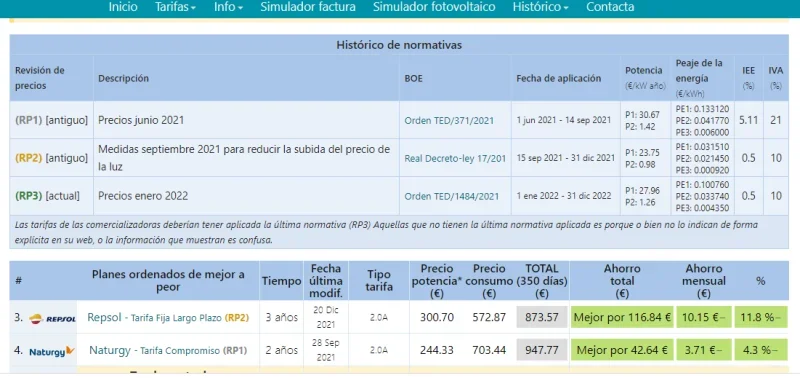Viewport: 800px width, 378px height.
Task: Expand the Info dropdown menu
Action: (228, 7)
